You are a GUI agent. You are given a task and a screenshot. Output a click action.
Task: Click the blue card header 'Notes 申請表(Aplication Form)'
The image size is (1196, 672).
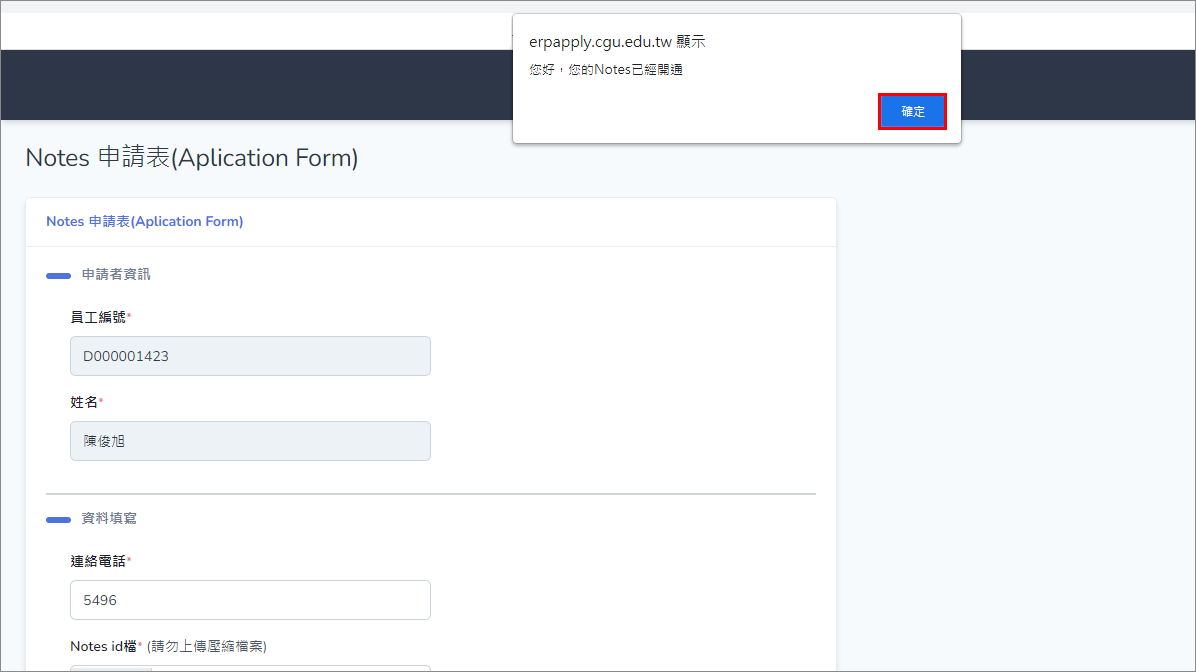145,221
